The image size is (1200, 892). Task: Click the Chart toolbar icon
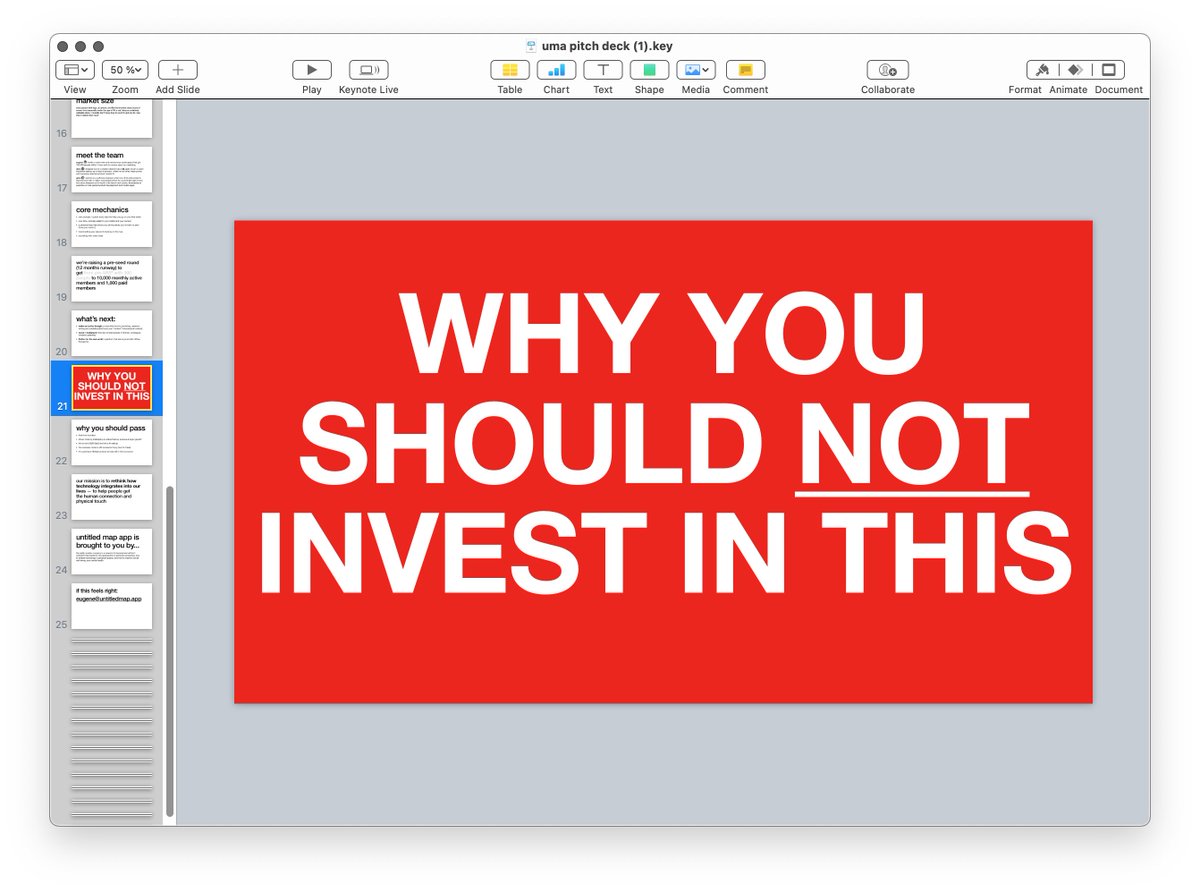point(556,70)
